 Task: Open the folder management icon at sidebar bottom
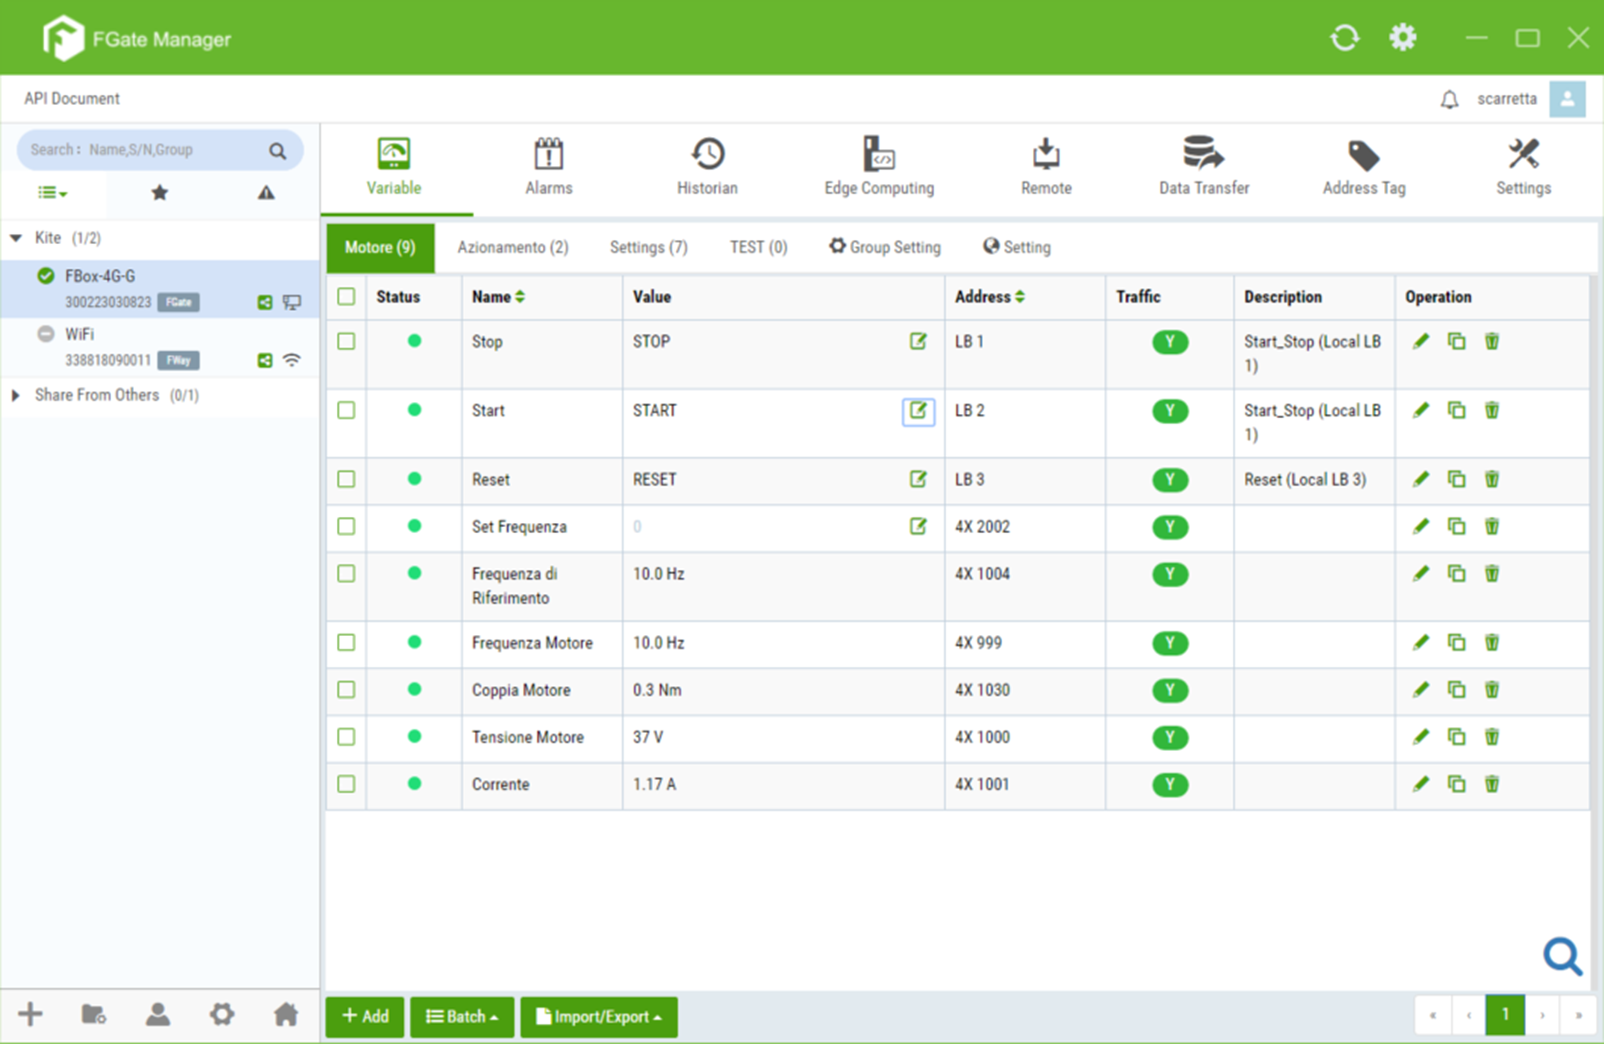(x=94, y=1014)
